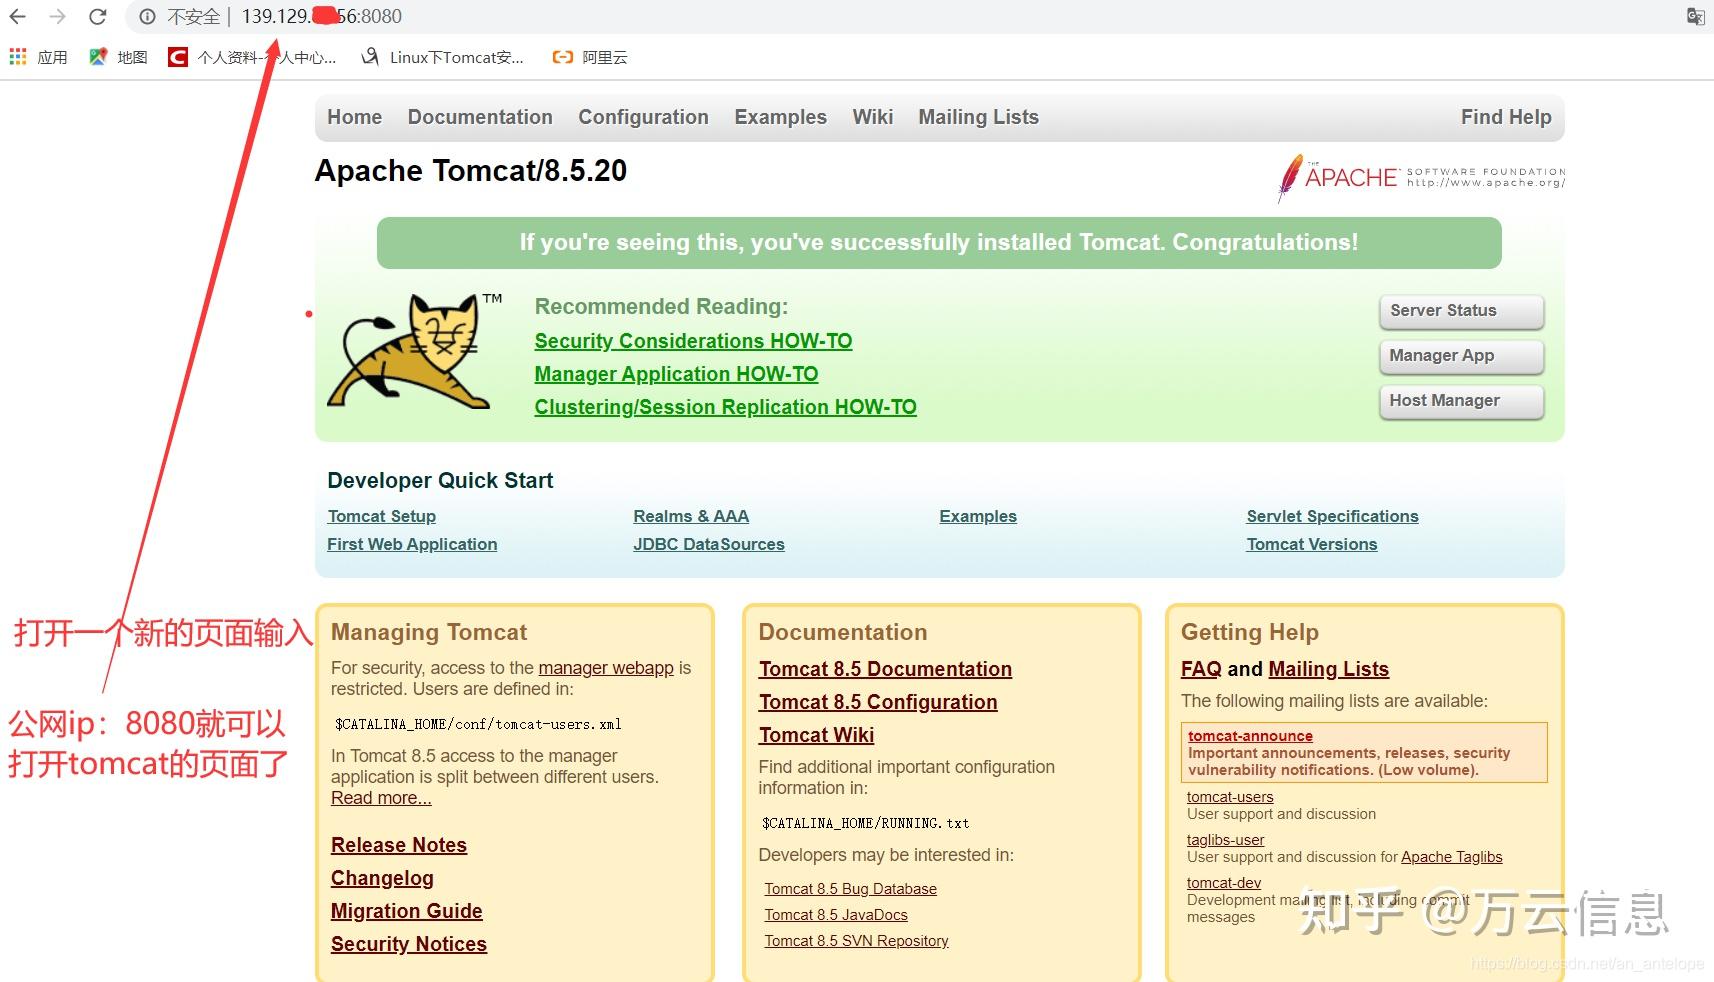
Task: Open the Home nav item
Action: (354, 117)
